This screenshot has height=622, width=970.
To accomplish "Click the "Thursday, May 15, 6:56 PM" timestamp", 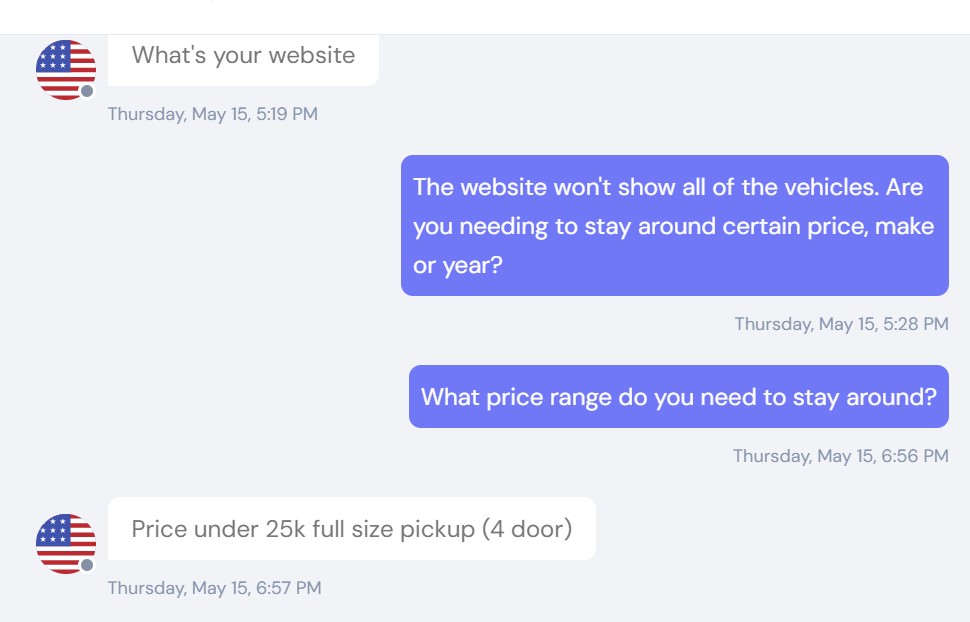I will [841, 456].
